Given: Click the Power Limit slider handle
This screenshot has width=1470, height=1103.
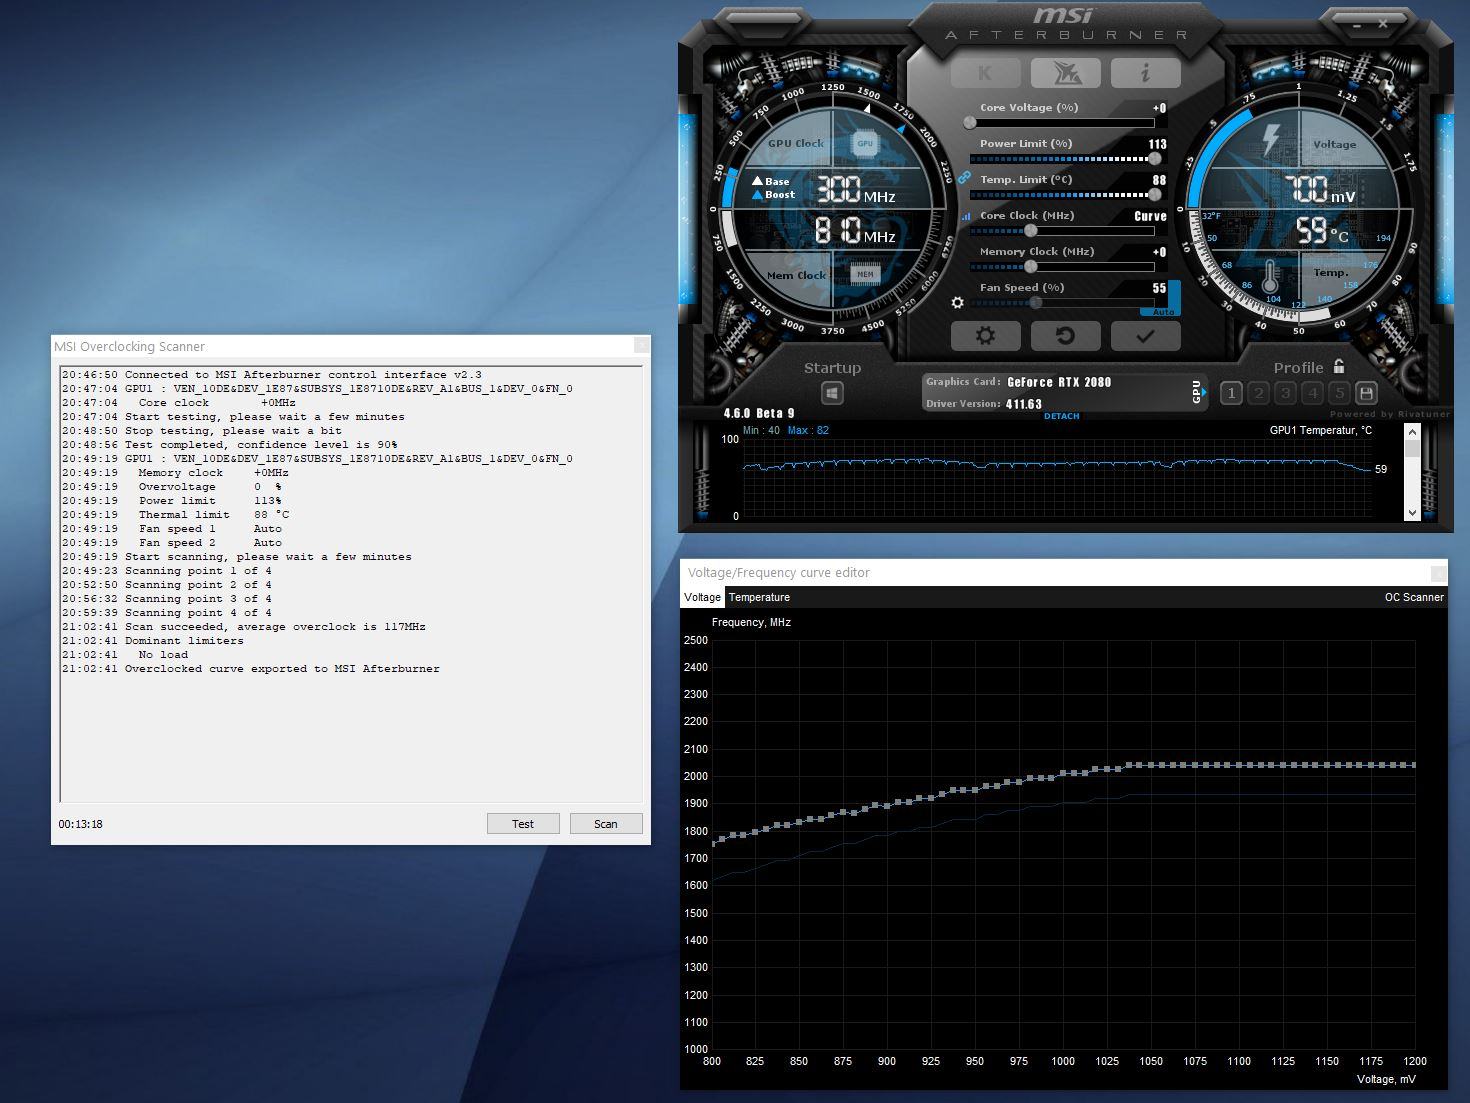Looking at the screenshot, I should [x=1155, y=158].
